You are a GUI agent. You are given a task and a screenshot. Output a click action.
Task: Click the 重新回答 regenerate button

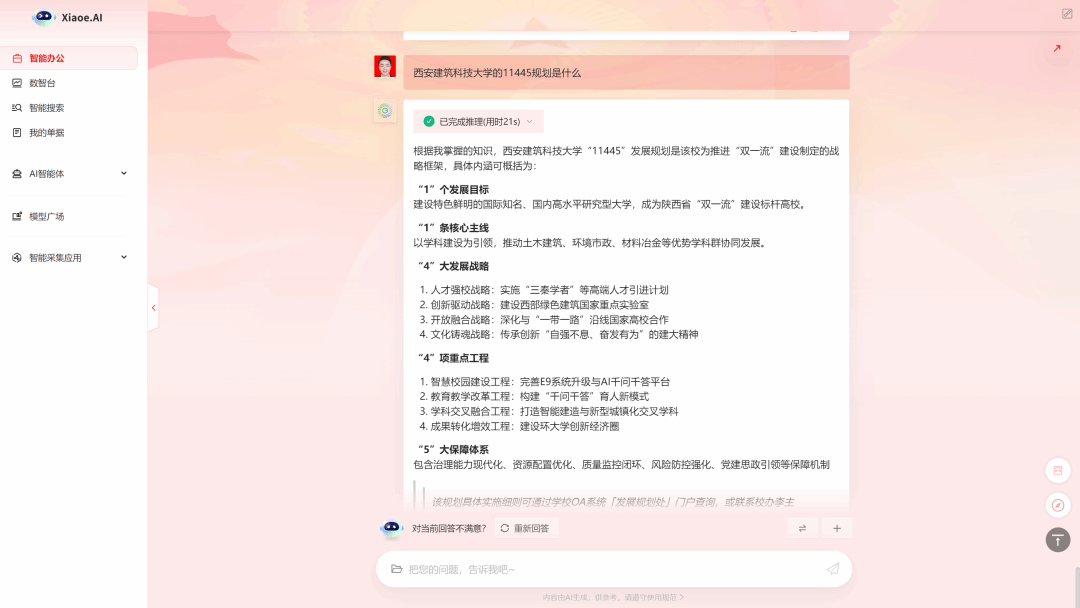(x=525, y=528)
